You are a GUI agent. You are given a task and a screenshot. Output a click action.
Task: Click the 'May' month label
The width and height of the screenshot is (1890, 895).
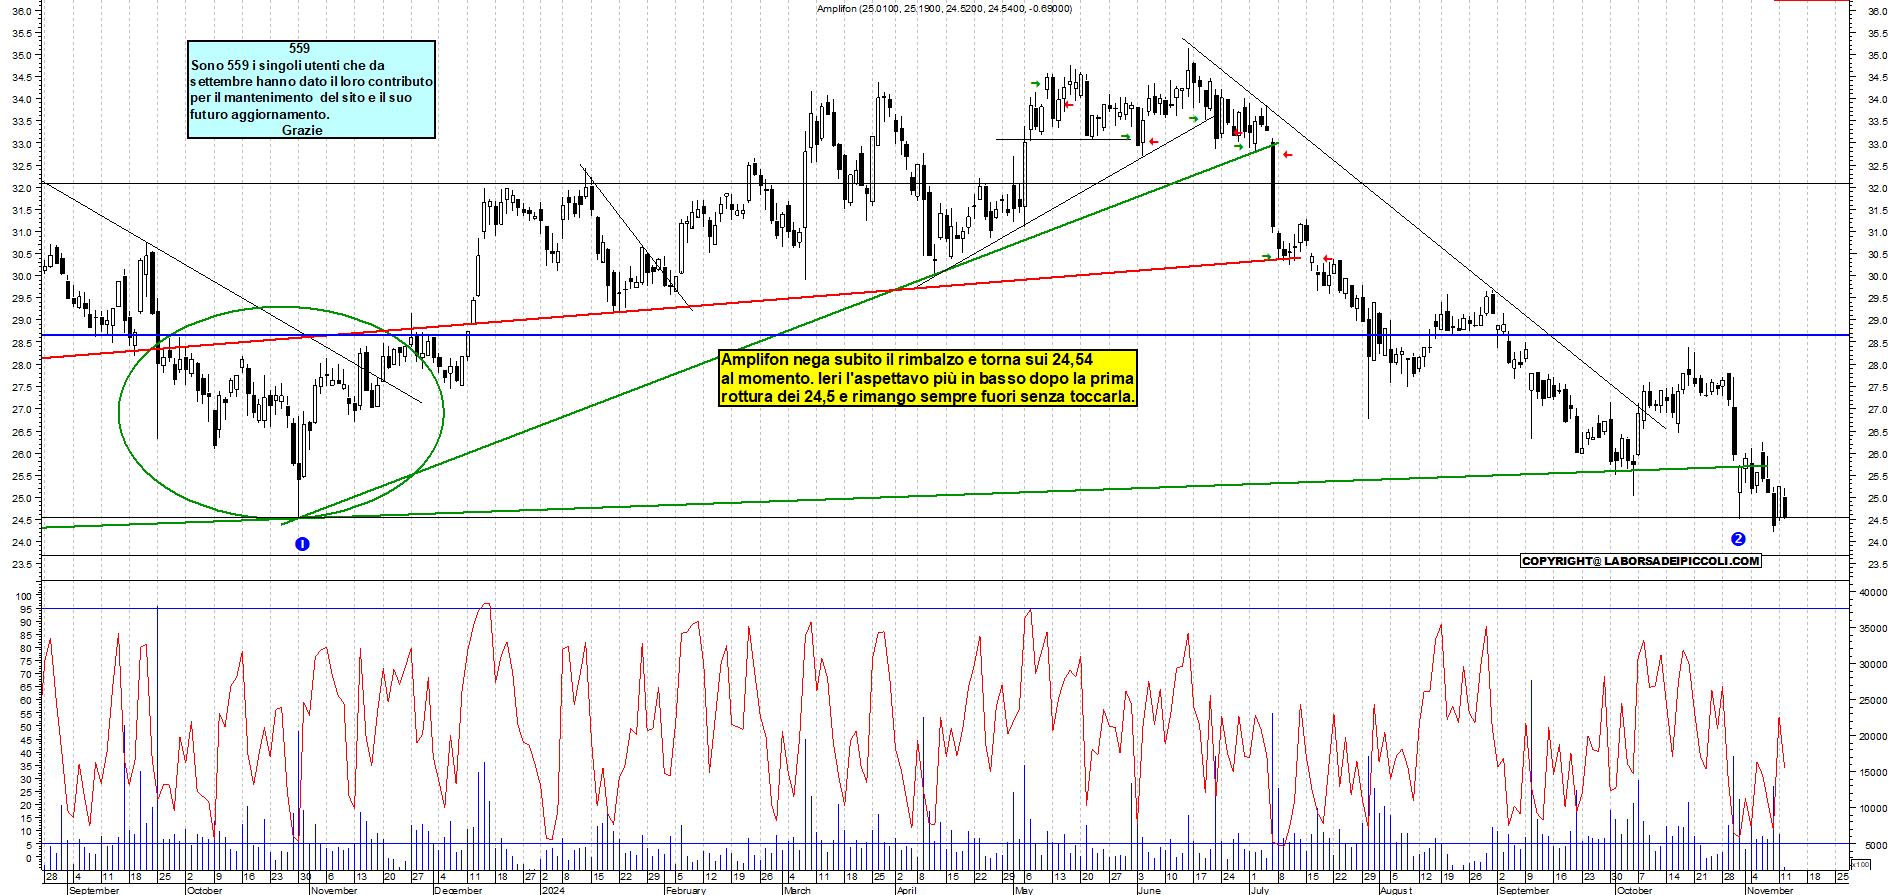pos(1024,890)
